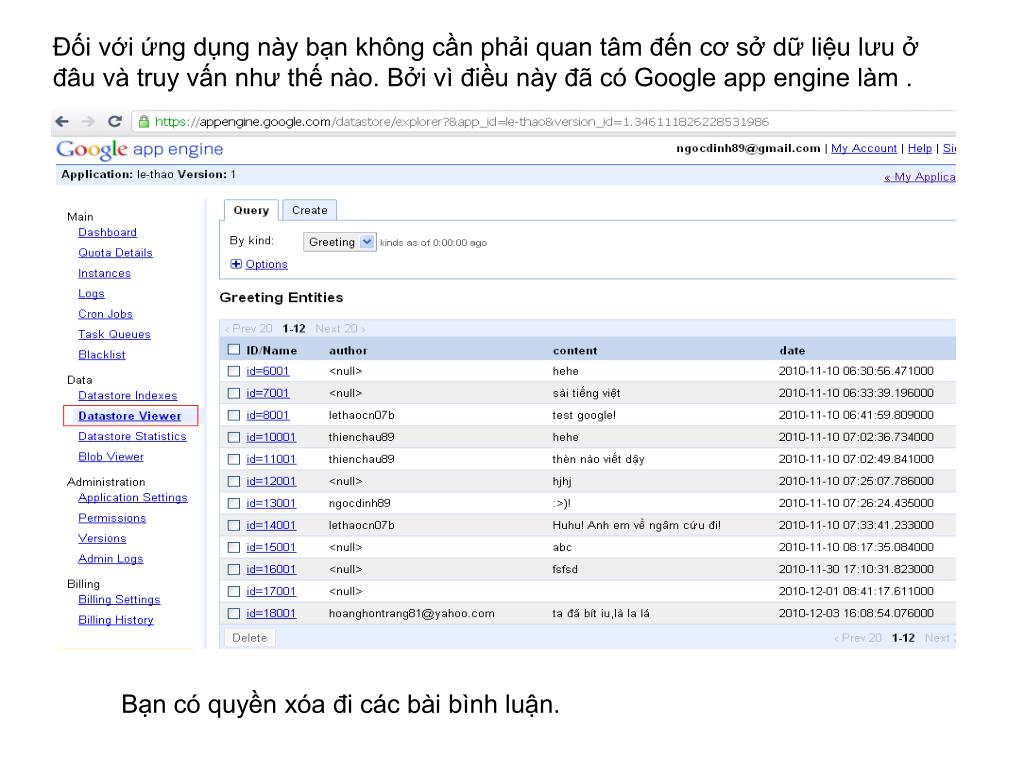
Task: Open Billing History
Action: pyautogui.click(x=116, y=620)
